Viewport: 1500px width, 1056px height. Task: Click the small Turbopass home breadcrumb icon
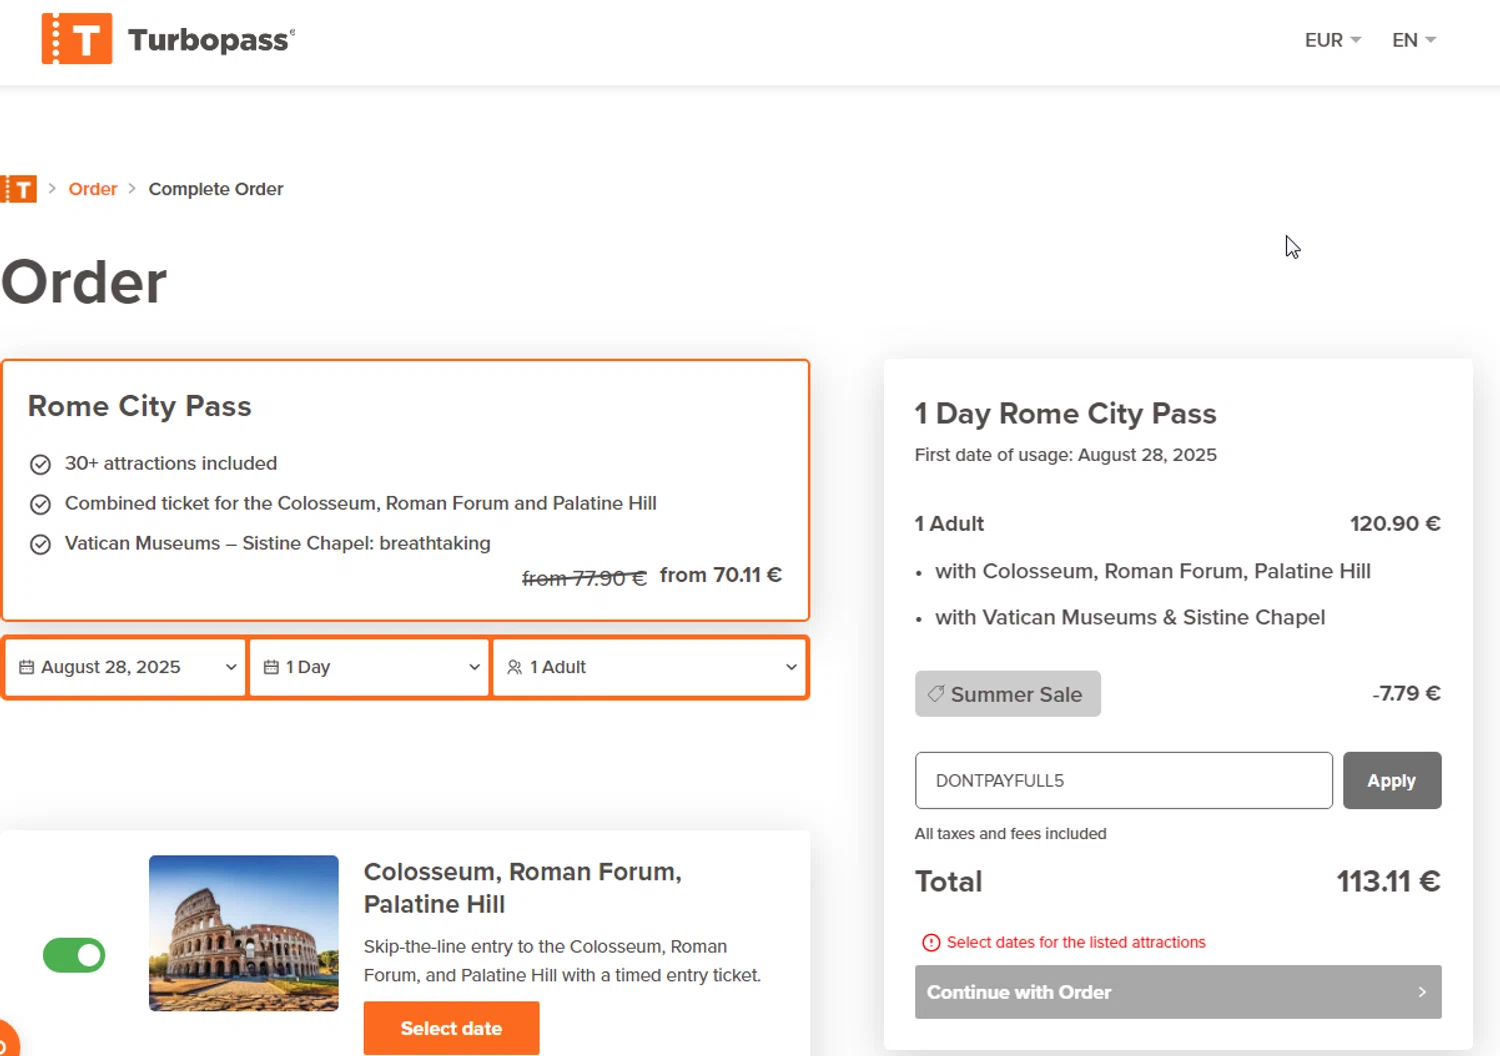[18, 189]
